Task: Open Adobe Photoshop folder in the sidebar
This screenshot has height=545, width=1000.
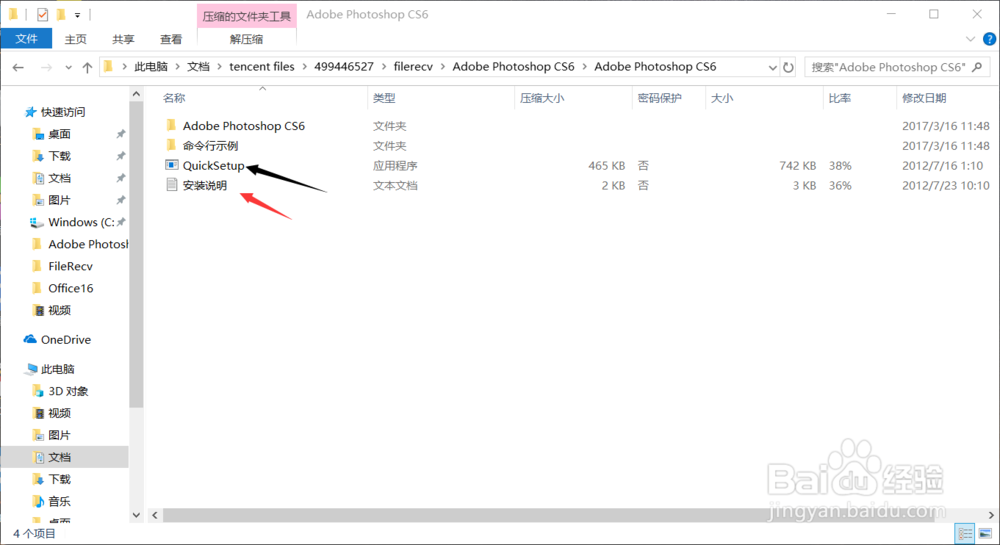Action: [88, 244]
